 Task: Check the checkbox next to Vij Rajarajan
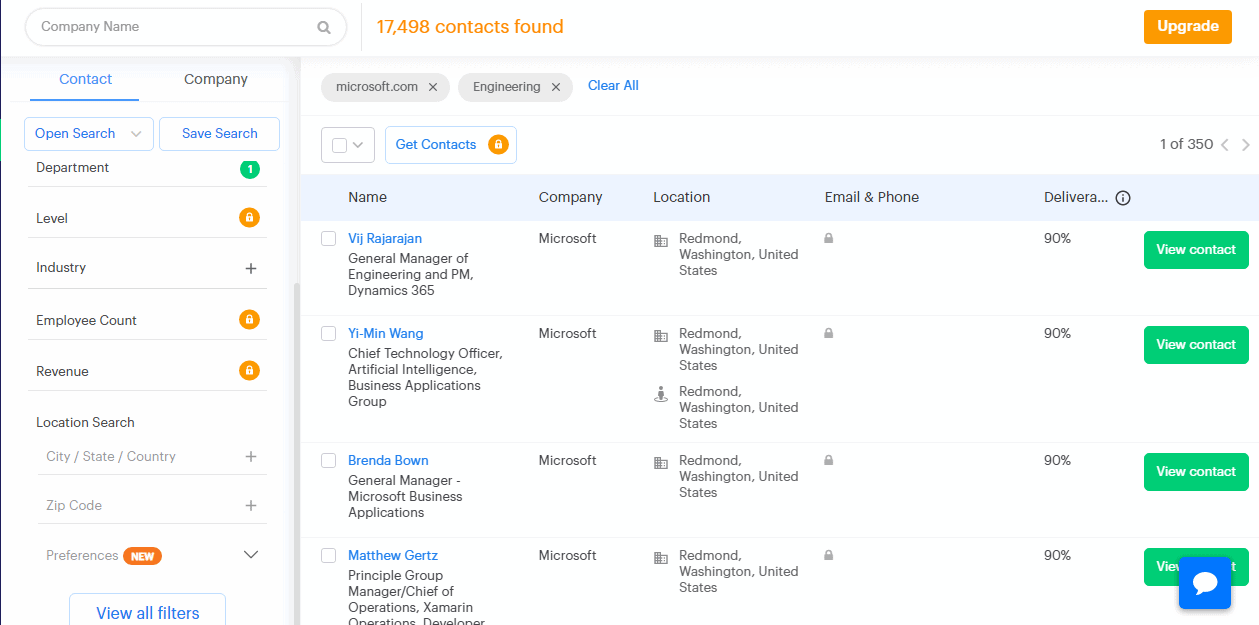pos(328,238)
